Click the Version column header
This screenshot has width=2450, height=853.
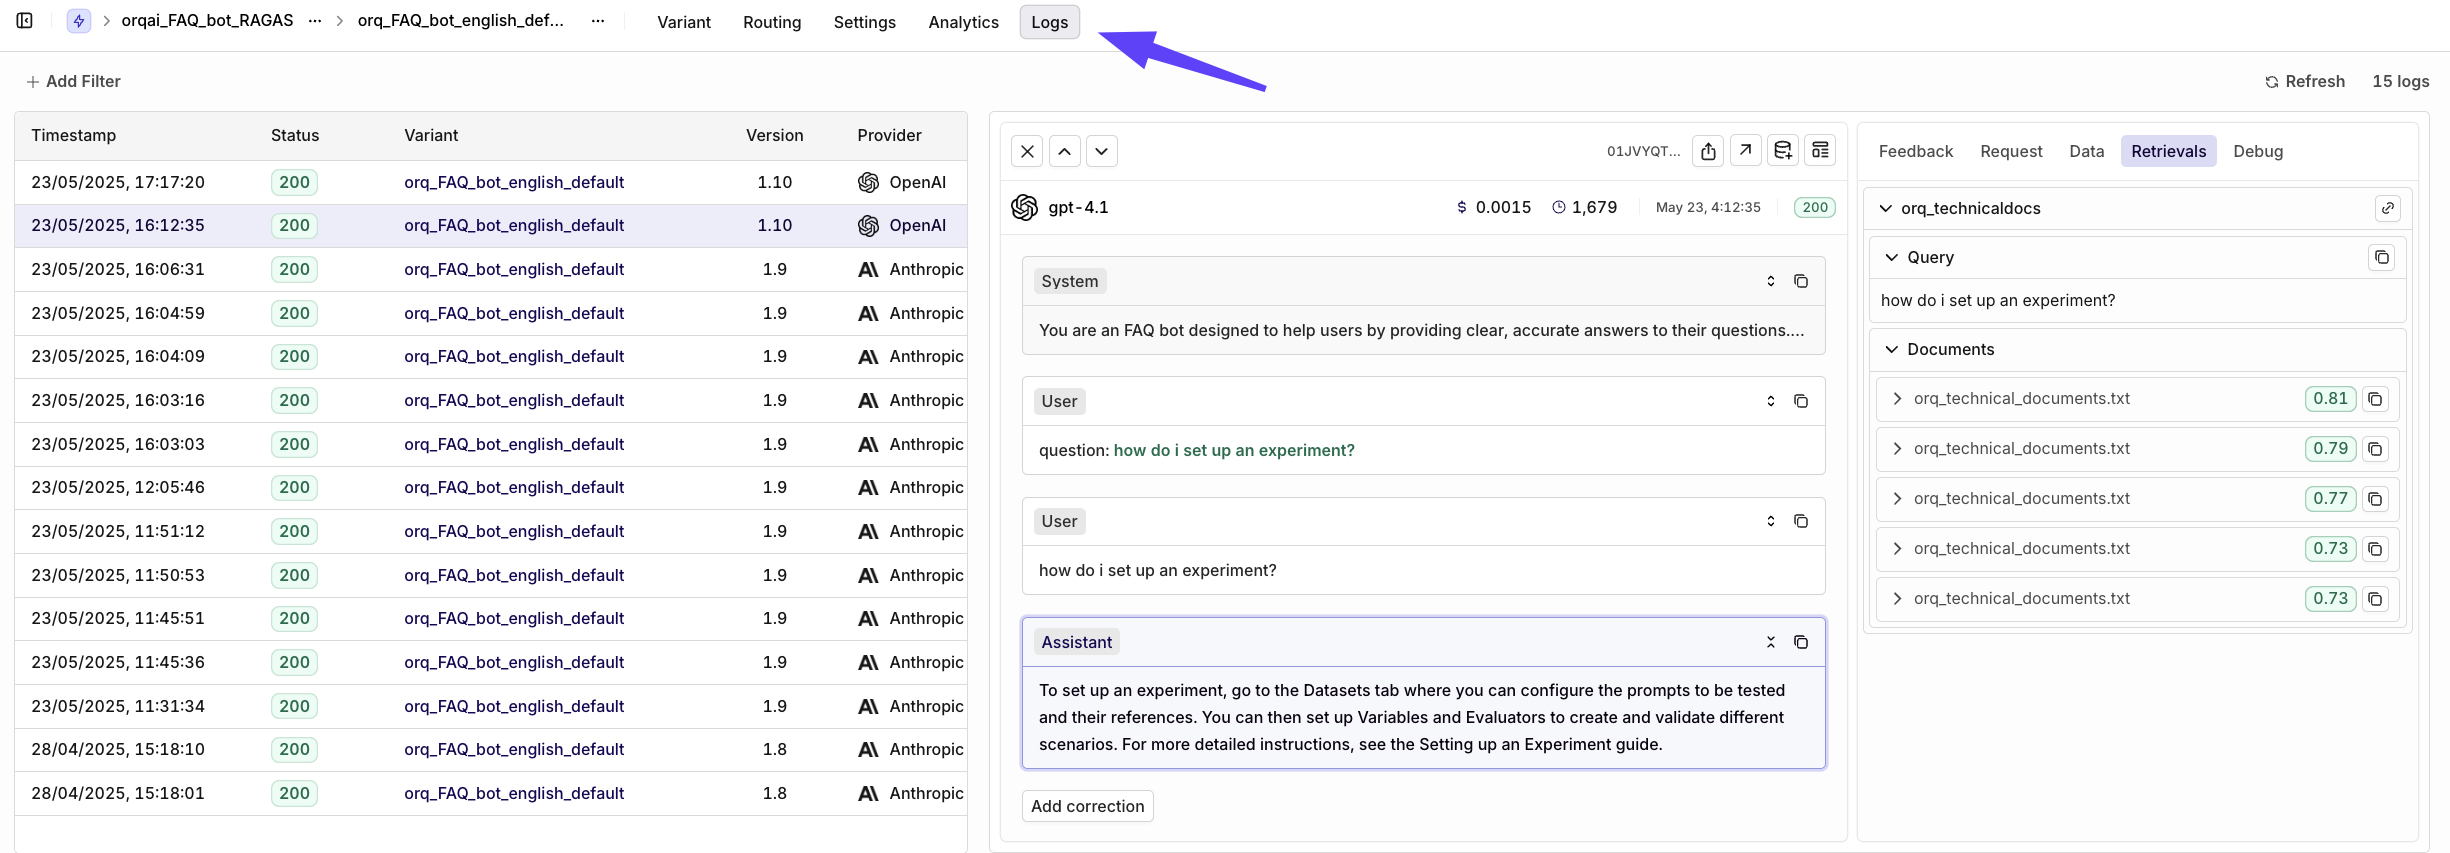click(775, 135)
